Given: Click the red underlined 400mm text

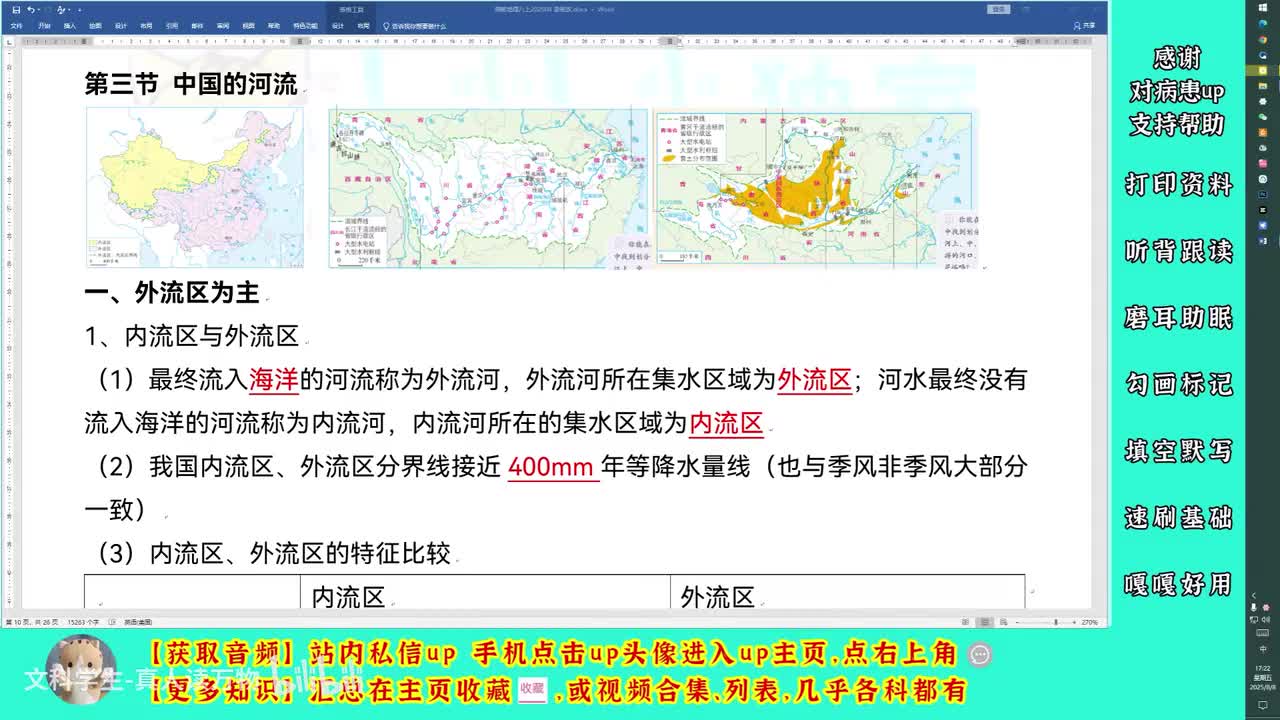Looking at the screenshot, I should pyautogui.click(x=552, y=467).
